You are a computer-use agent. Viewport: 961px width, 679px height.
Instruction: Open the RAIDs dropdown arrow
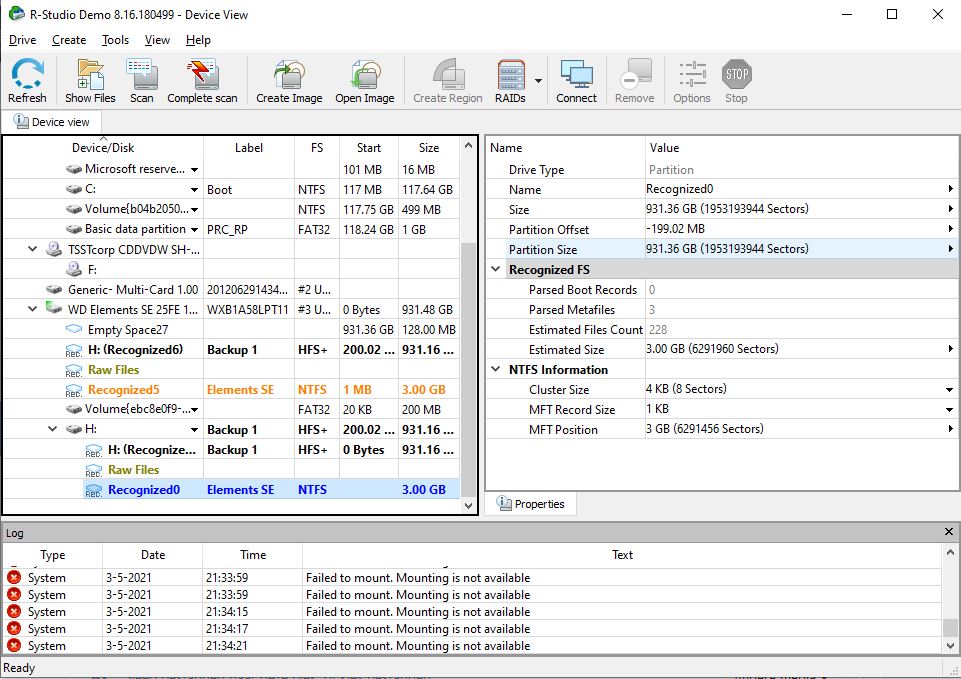coord(539,81)
